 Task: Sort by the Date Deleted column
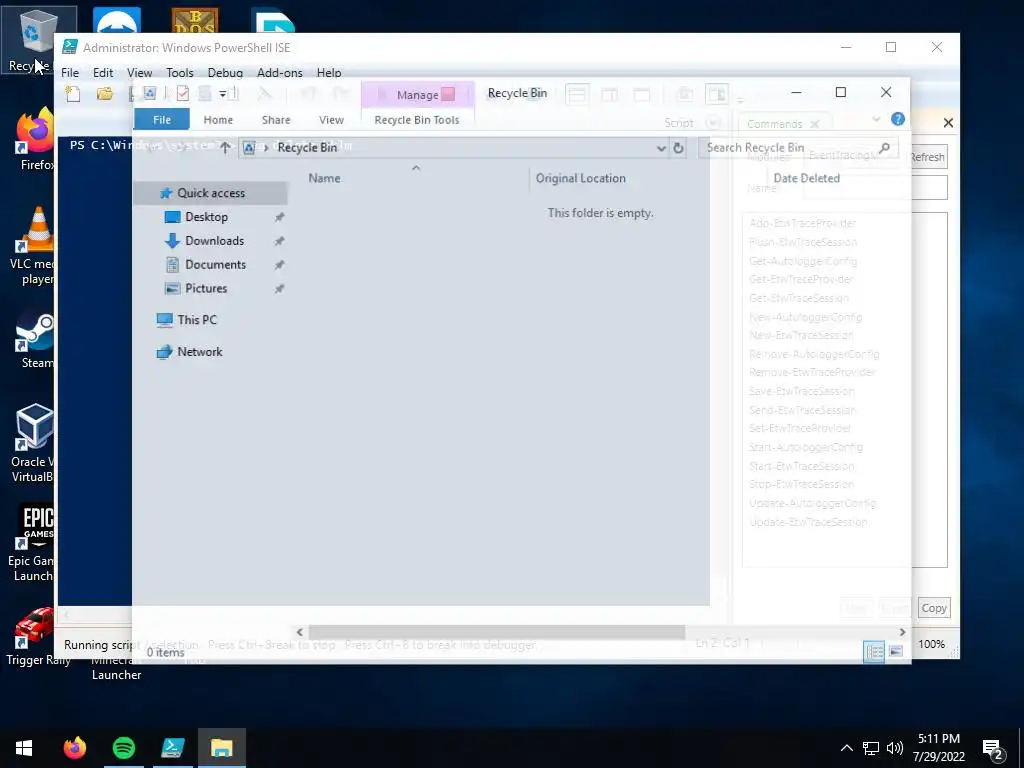[x=807, y=178]
